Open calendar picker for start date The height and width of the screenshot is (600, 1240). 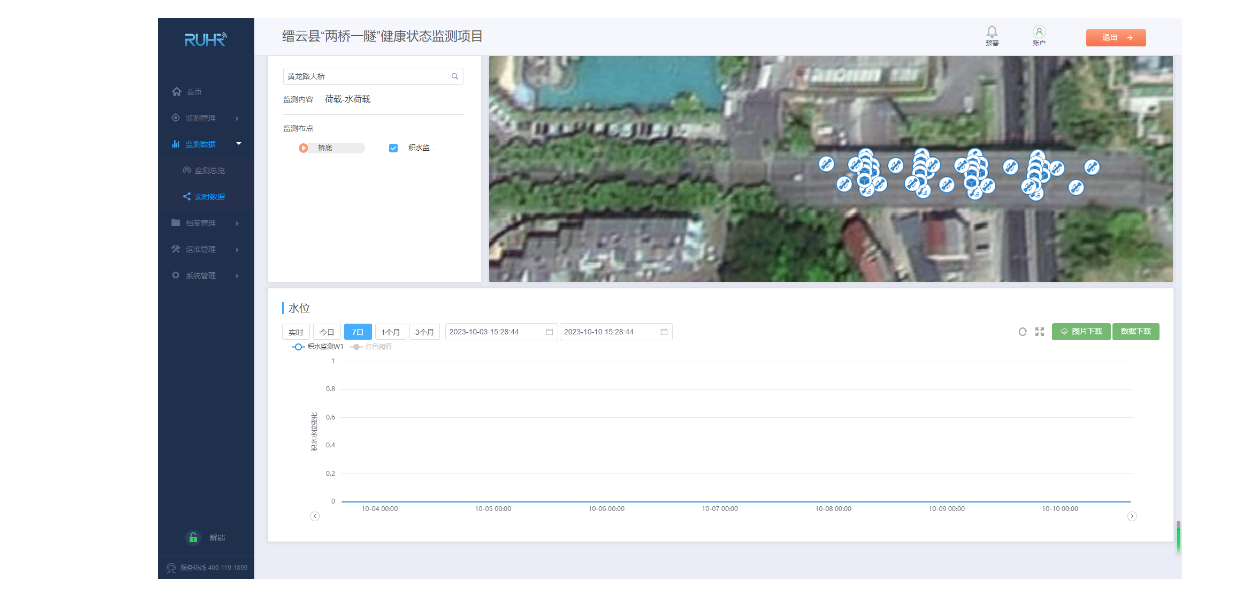coord(549,331)
